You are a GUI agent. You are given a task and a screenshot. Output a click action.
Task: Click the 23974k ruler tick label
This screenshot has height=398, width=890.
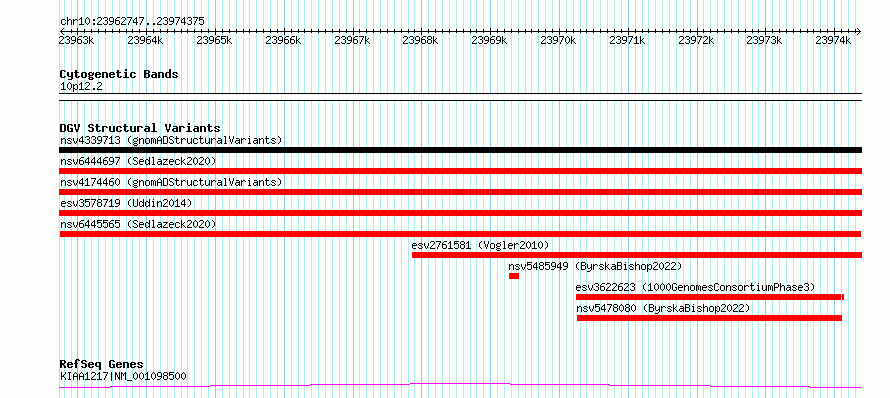tap(833, 40)
